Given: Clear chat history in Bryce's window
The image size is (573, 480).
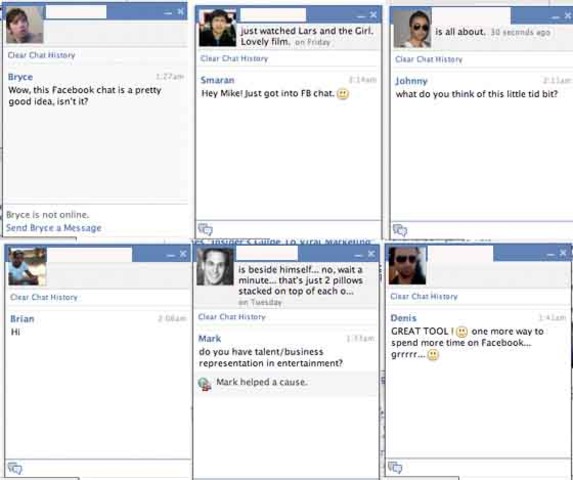Looking at the screenshot, I should coord(41,55).
